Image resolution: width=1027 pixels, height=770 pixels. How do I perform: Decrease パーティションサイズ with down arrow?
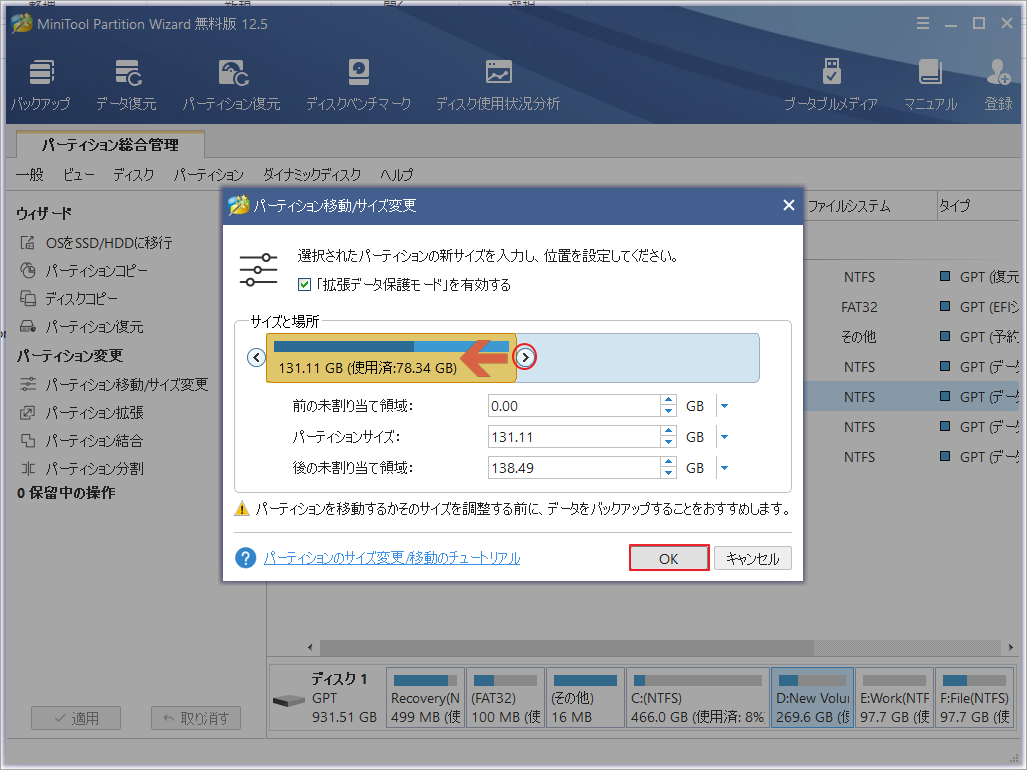pos(668,442)
